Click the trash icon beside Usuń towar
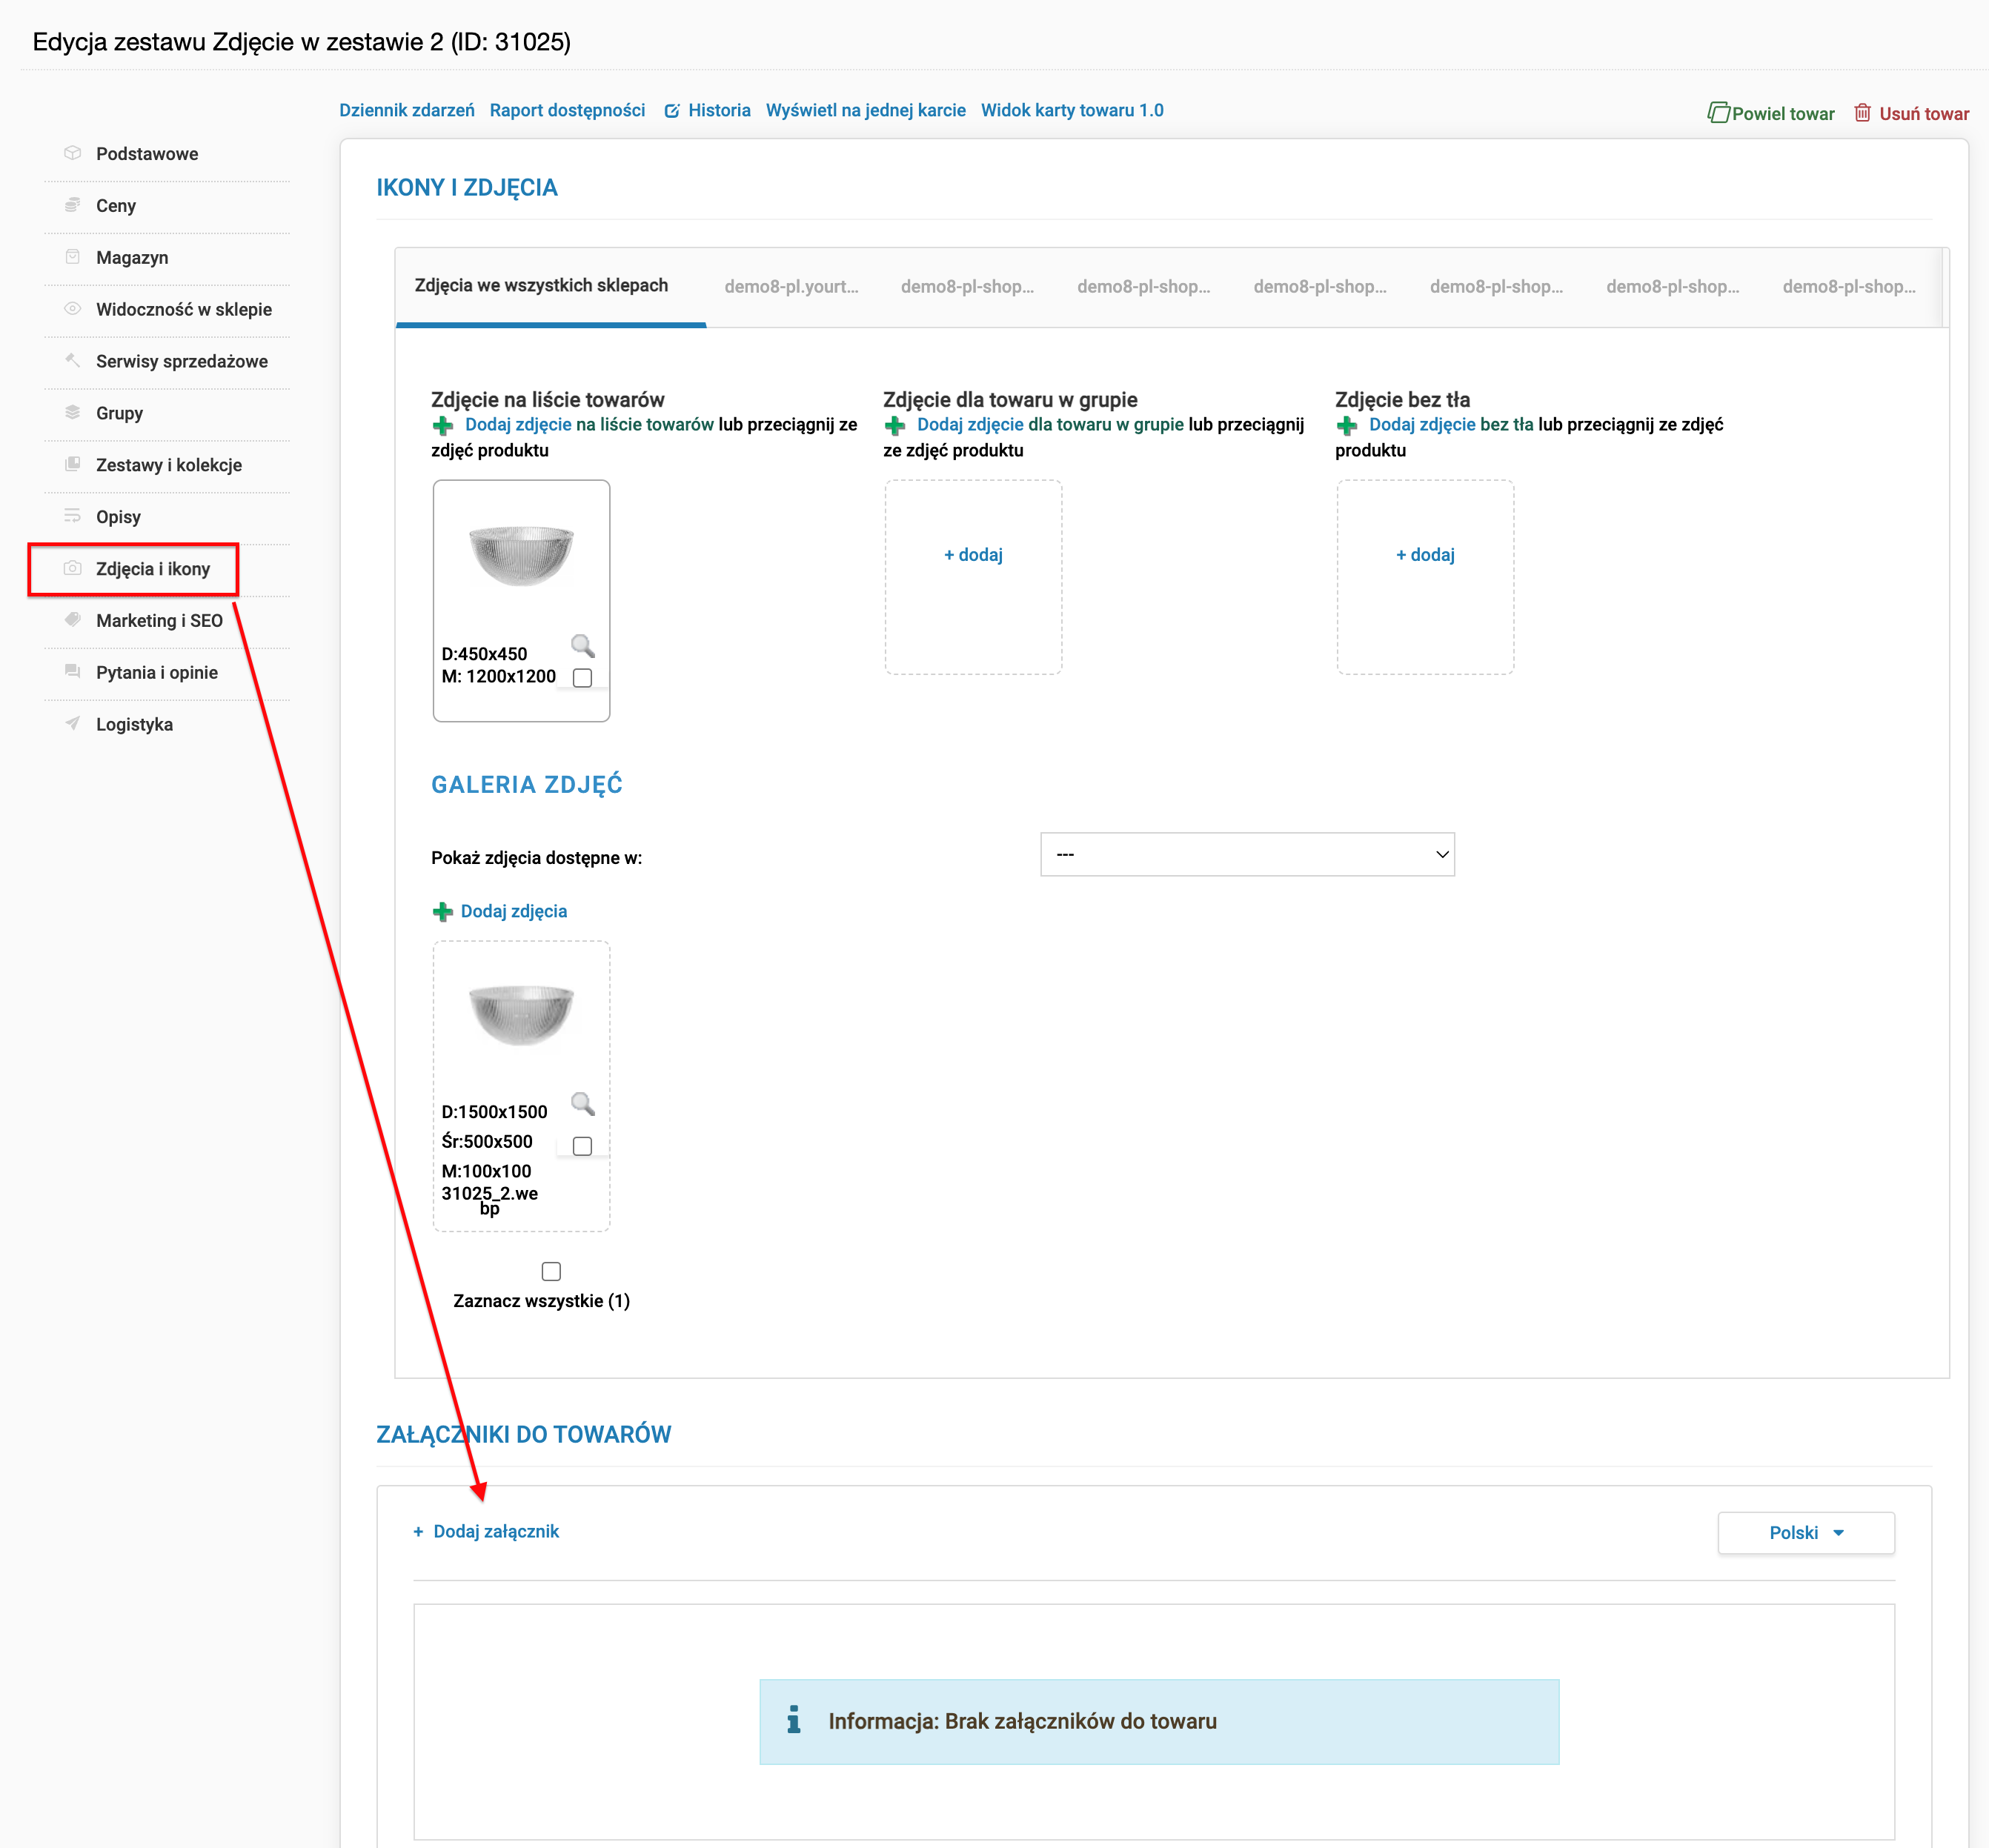 tap(1862, 112)
